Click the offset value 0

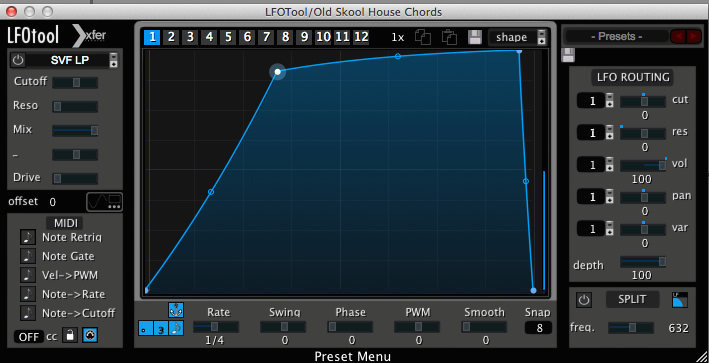(x=52, y=202)
